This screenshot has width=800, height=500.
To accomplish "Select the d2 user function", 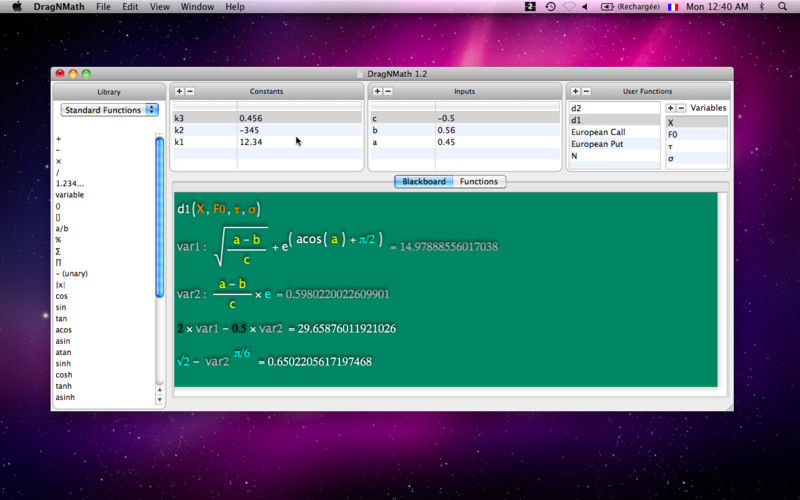I will point(614,108).
